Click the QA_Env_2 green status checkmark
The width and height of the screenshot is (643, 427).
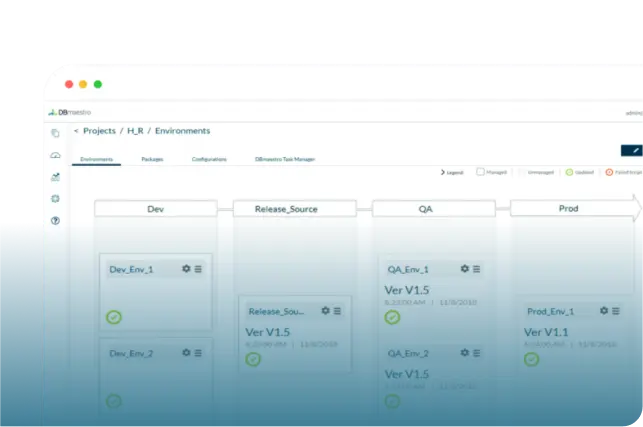[392, 401]
